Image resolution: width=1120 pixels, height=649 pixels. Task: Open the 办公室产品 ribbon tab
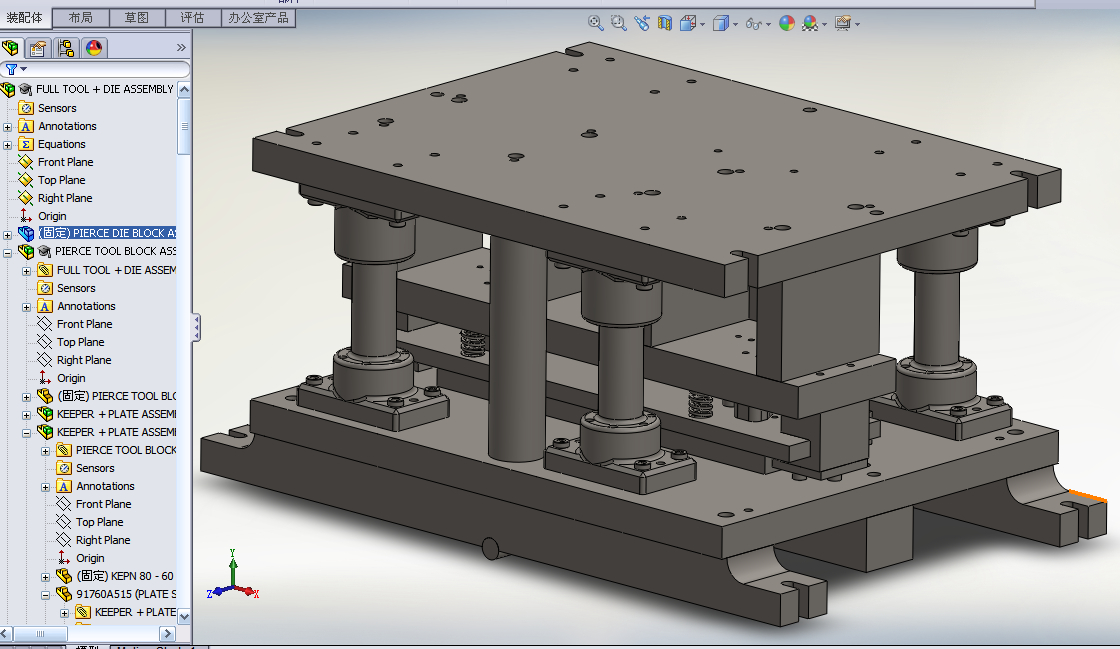click(x=258, y=18)
